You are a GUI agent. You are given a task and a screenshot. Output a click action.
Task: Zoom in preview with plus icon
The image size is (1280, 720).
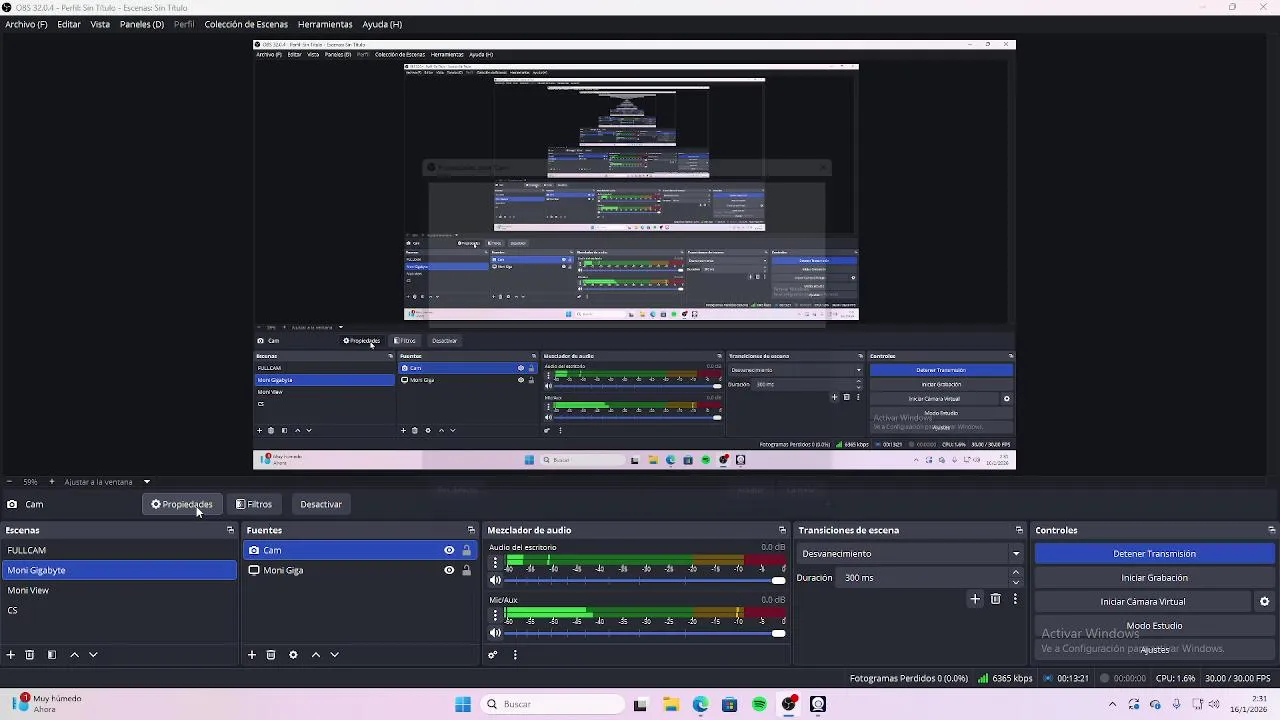coord(52,482)
